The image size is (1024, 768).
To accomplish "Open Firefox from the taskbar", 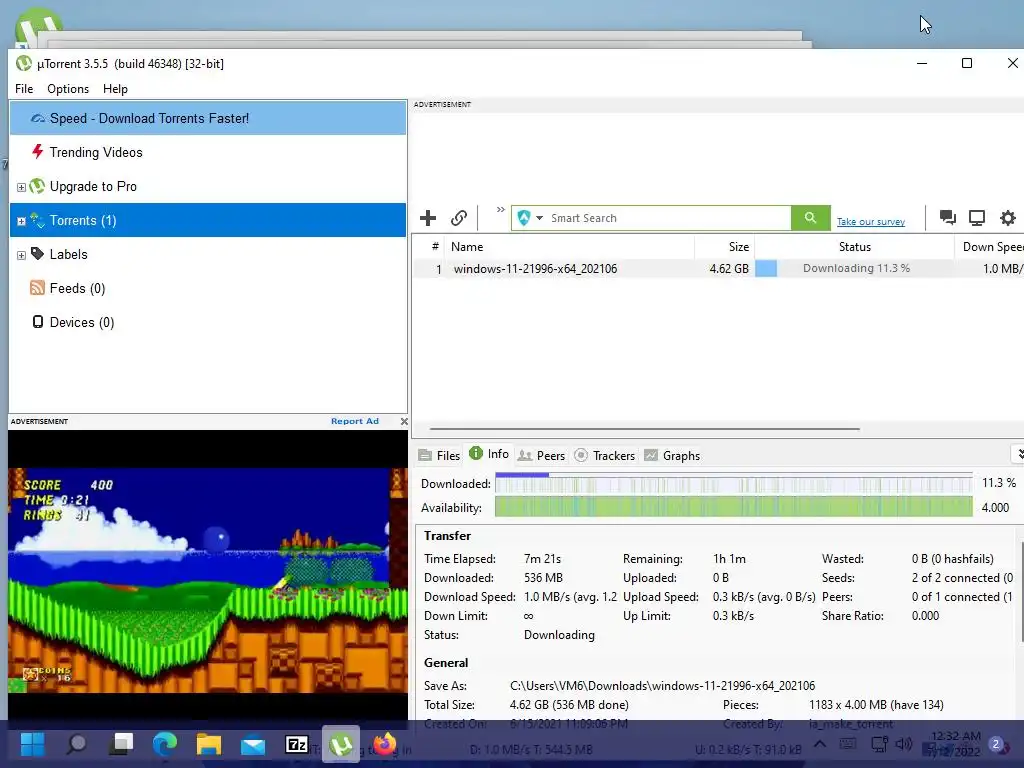I will pos(385,744).
